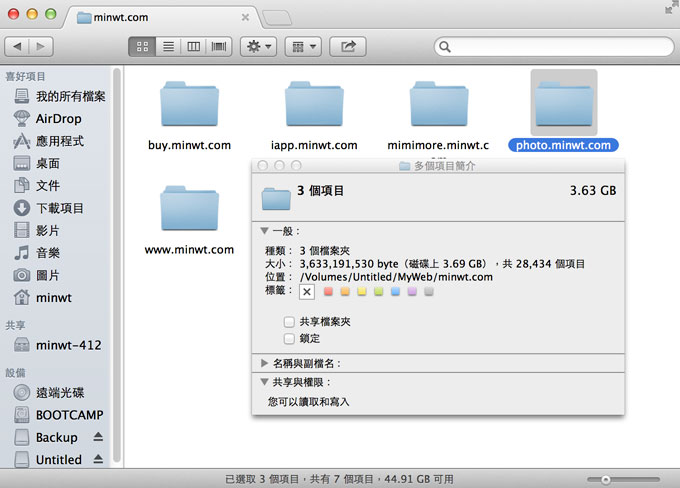Switch to column view
The height and width of the screenshot is (488, 680).
pyautogui.click(x=193, y=46)
